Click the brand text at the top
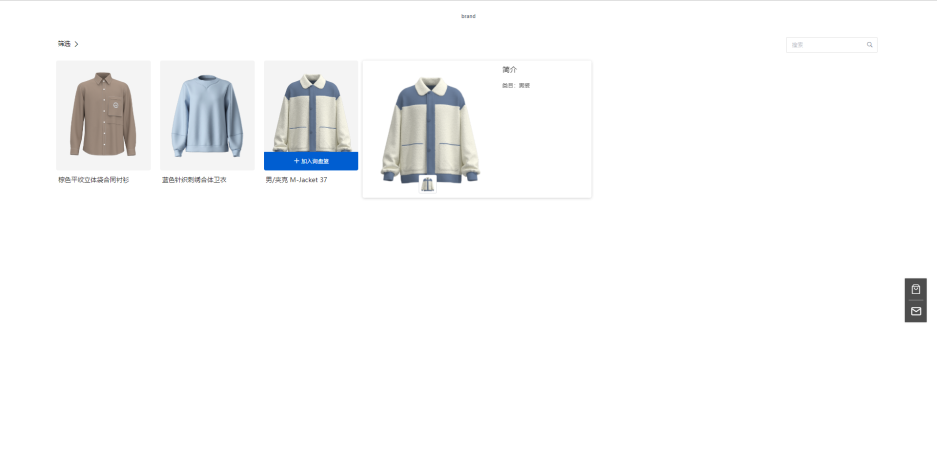 468,16
